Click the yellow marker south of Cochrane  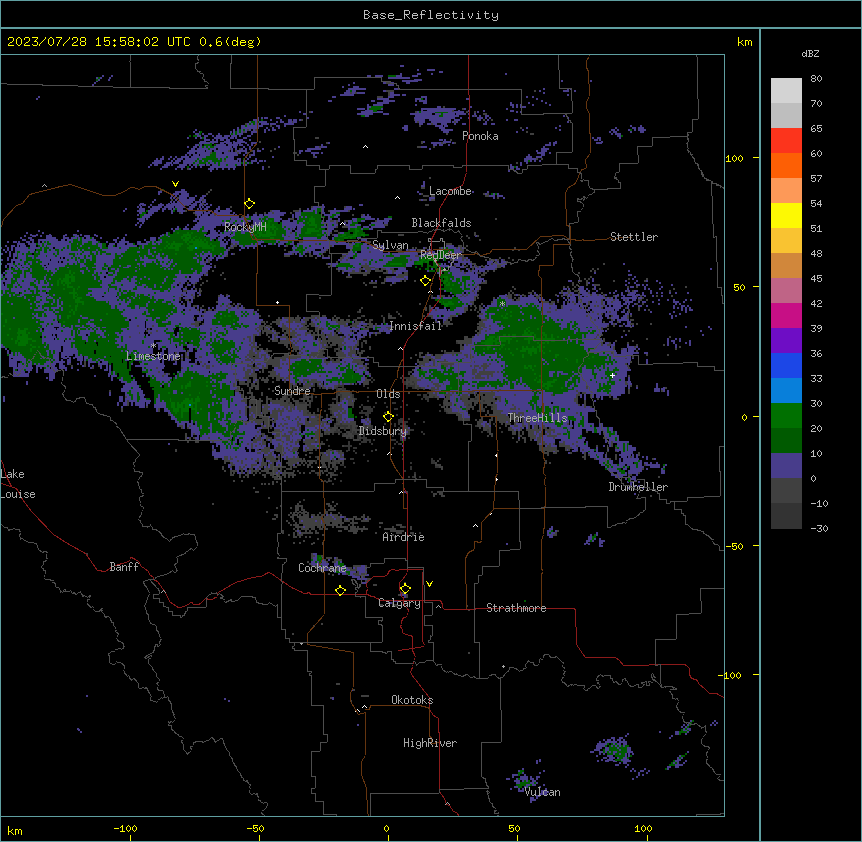(x=340, y=590)
